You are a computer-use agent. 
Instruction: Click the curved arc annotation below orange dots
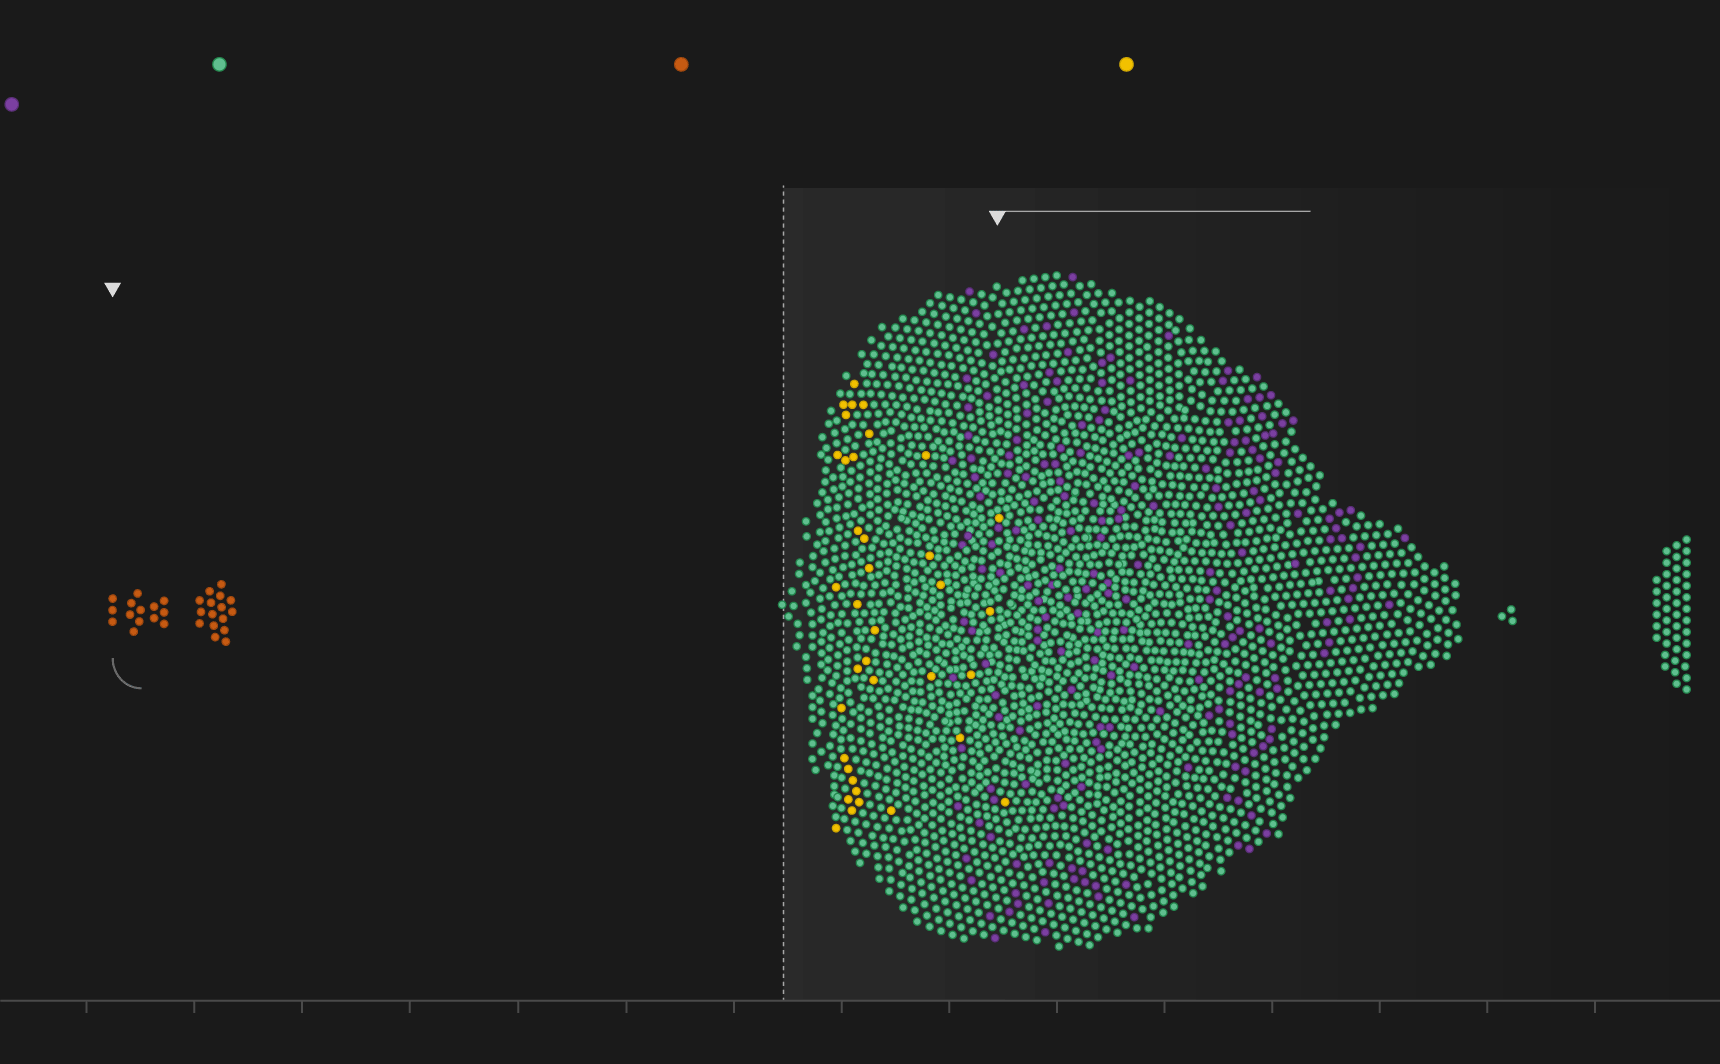pyautogui.click(x=122, y=677)
